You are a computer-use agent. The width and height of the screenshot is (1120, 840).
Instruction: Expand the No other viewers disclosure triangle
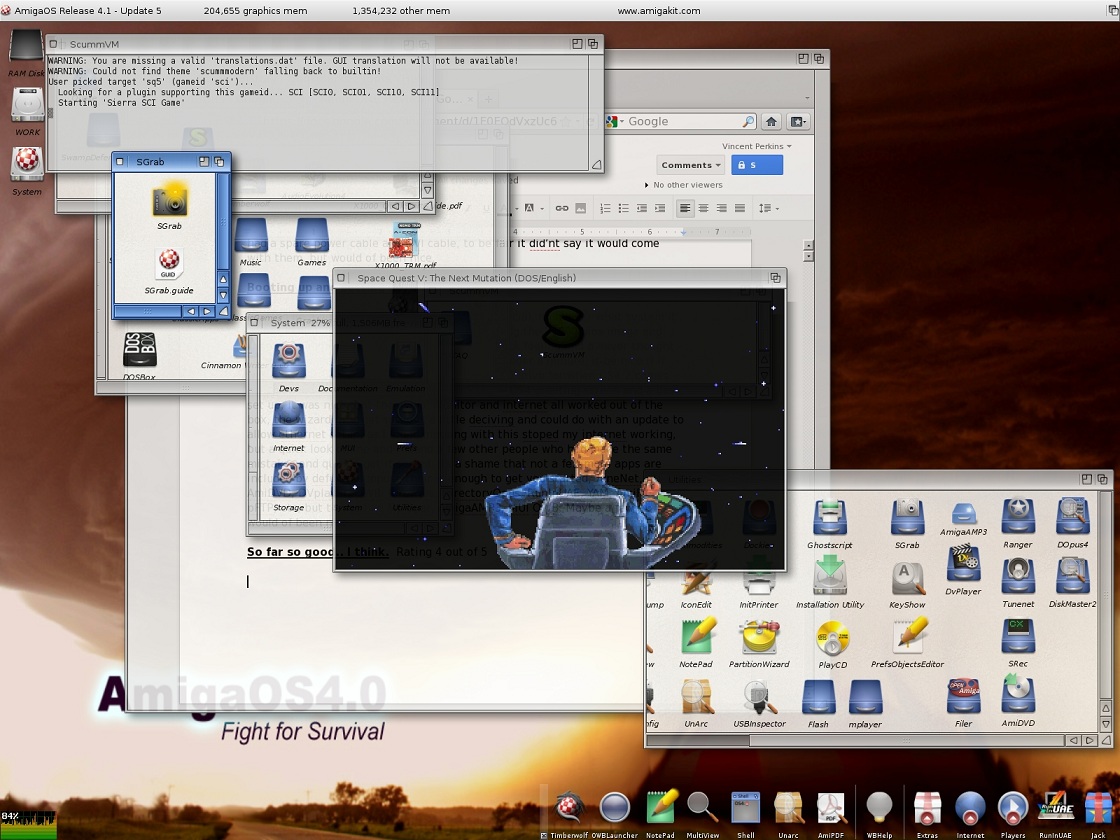pos(647,185)
